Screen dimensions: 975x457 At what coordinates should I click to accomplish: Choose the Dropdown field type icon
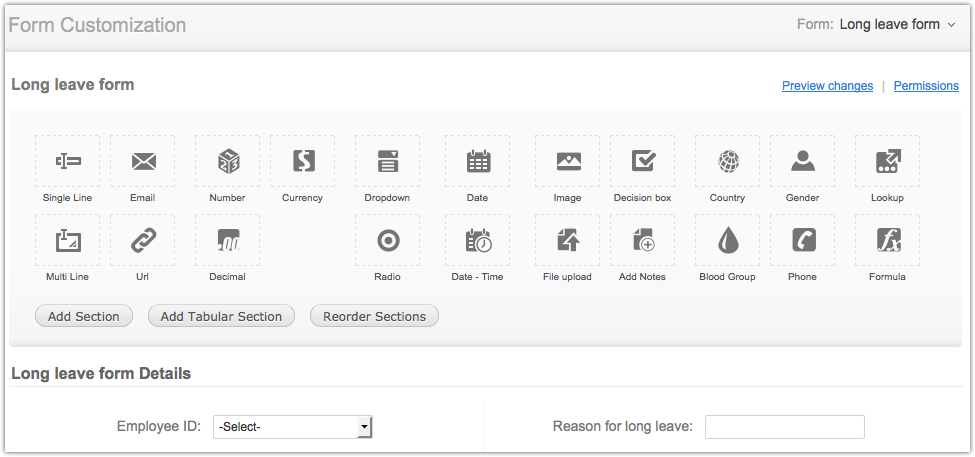tap(388, 161)
